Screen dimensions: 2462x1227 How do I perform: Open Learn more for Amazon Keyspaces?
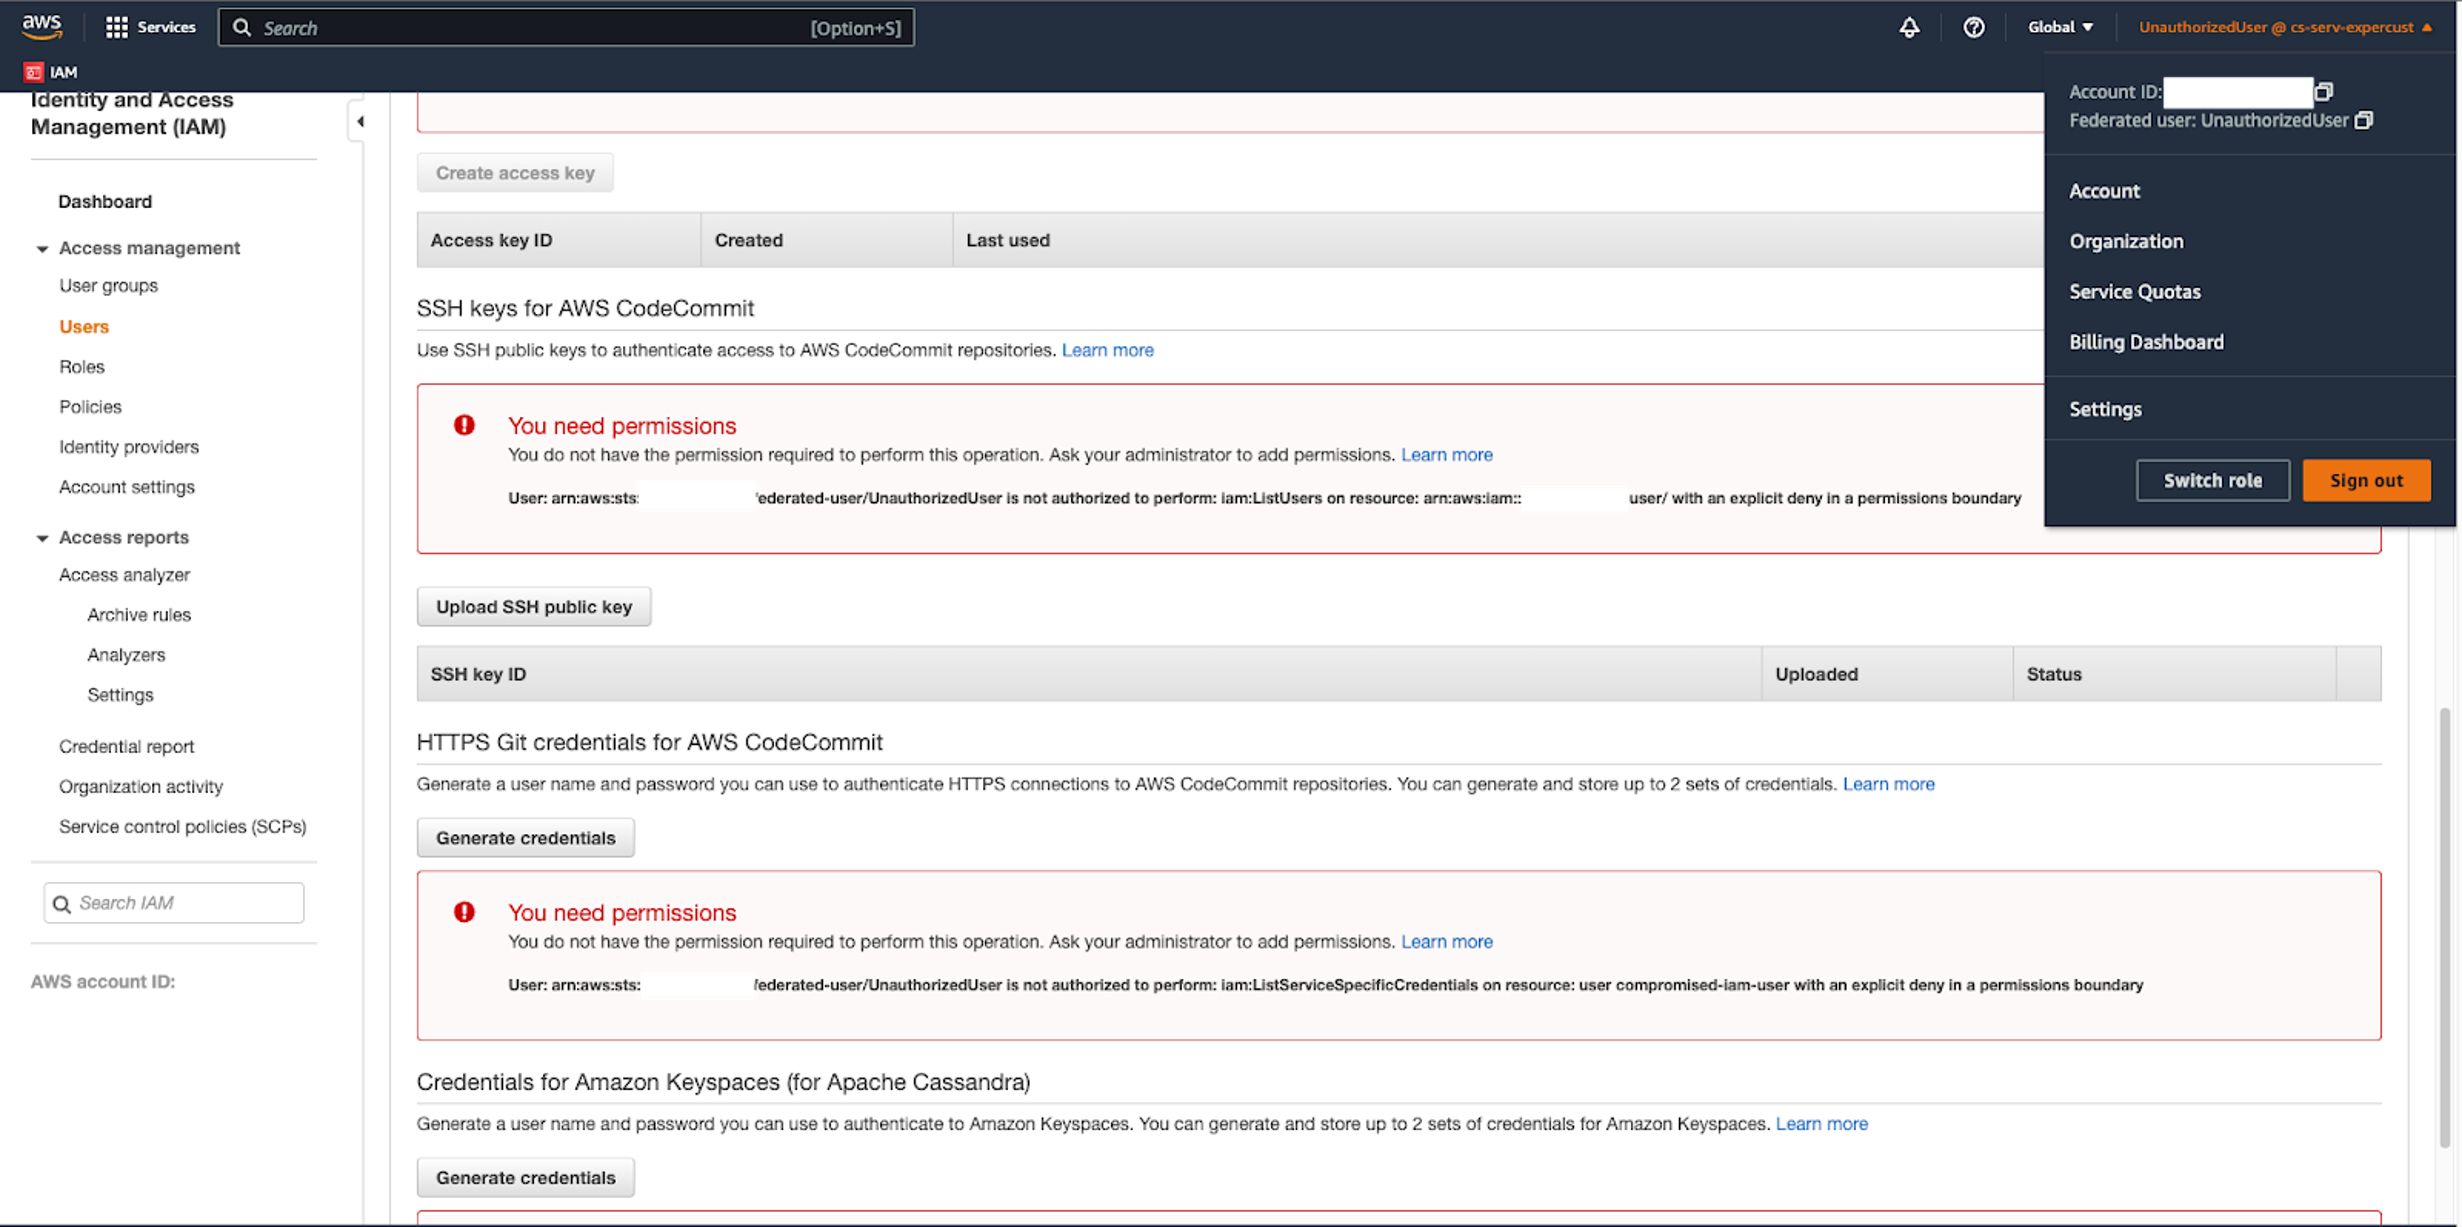pos(1821,1124)
